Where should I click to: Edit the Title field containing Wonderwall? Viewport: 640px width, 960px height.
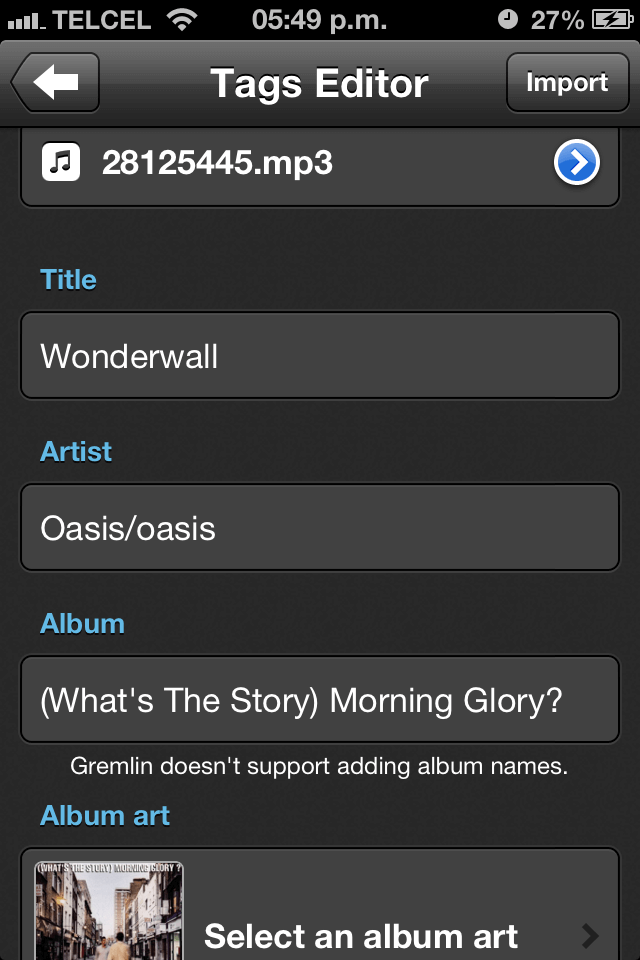click(x=320, y=356)
